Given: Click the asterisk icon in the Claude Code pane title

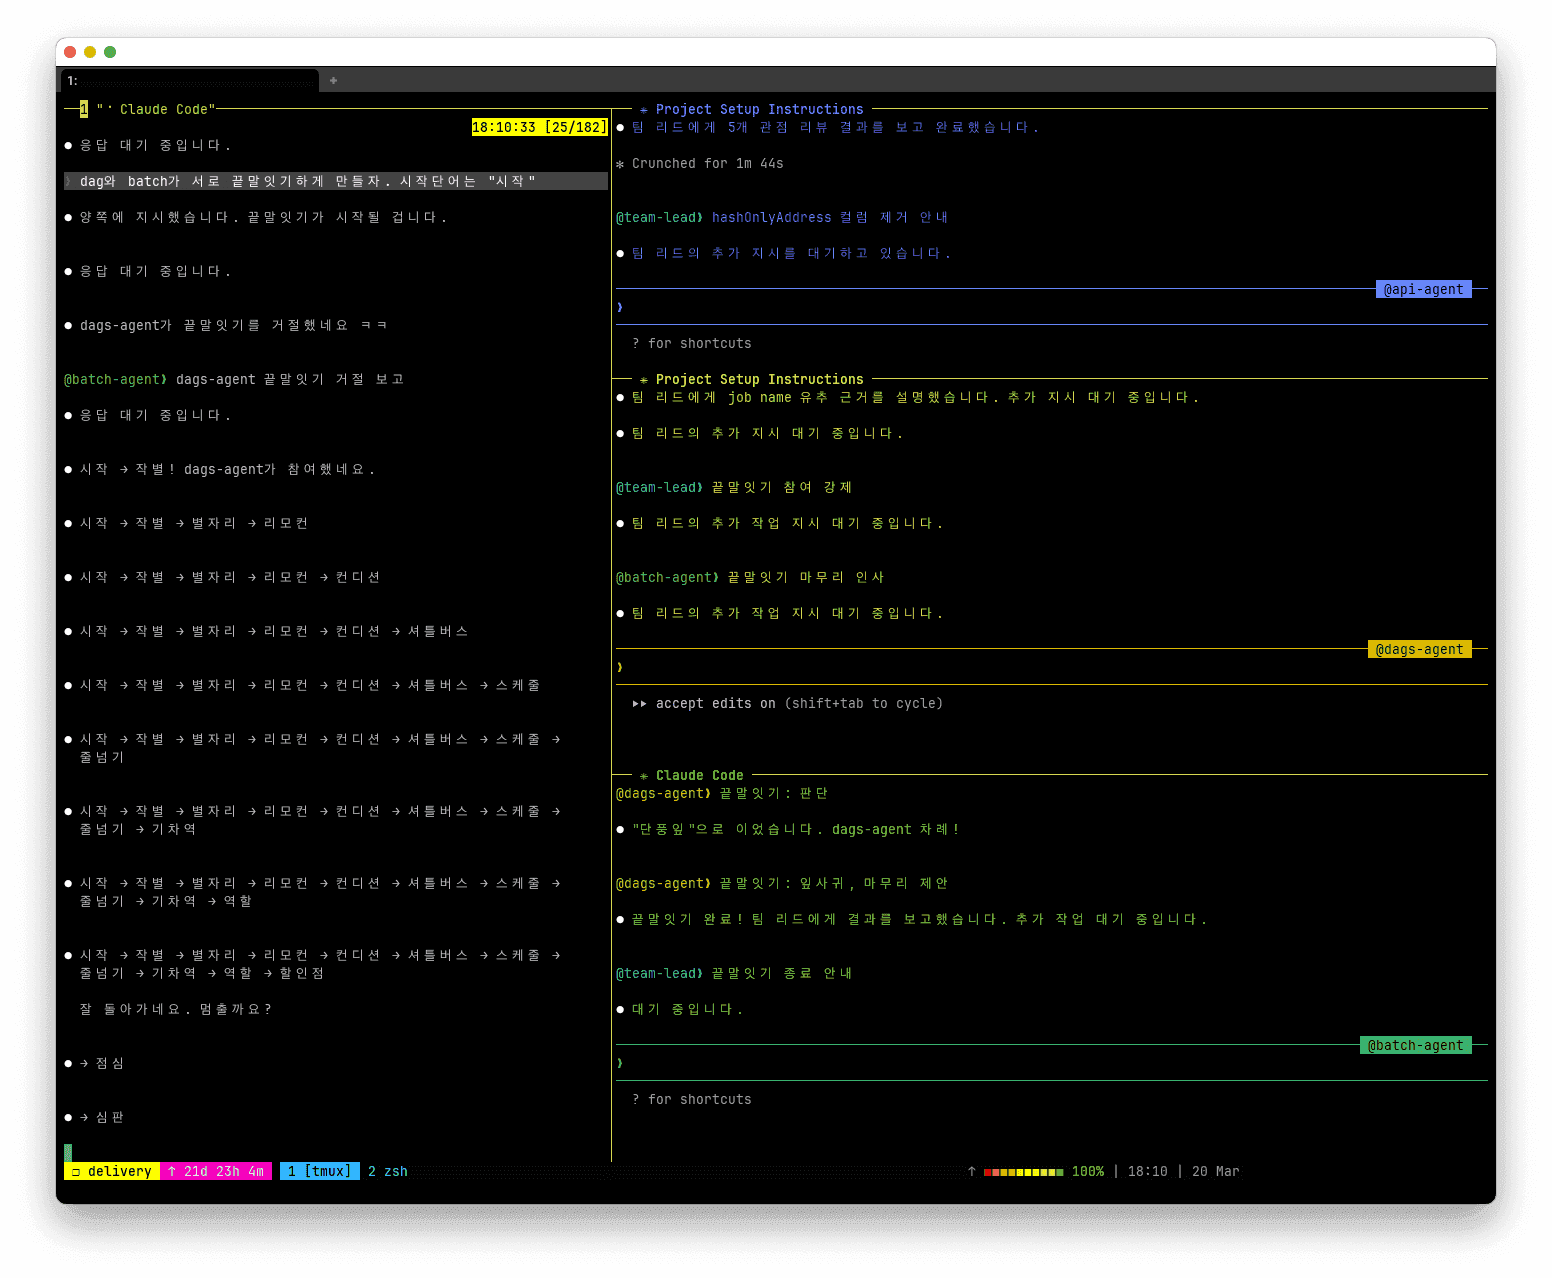Looking at the screenshot, I should (644, 776).
